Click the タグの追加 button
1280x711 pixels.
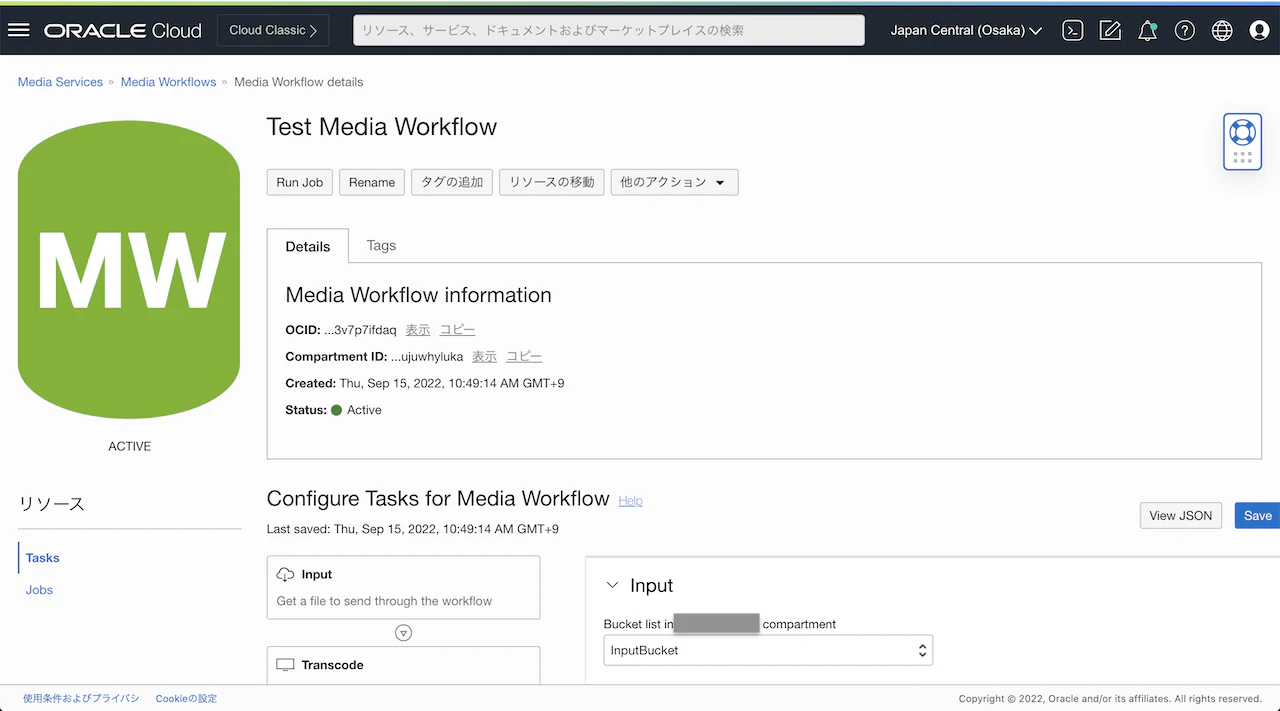tap(452, 182)
